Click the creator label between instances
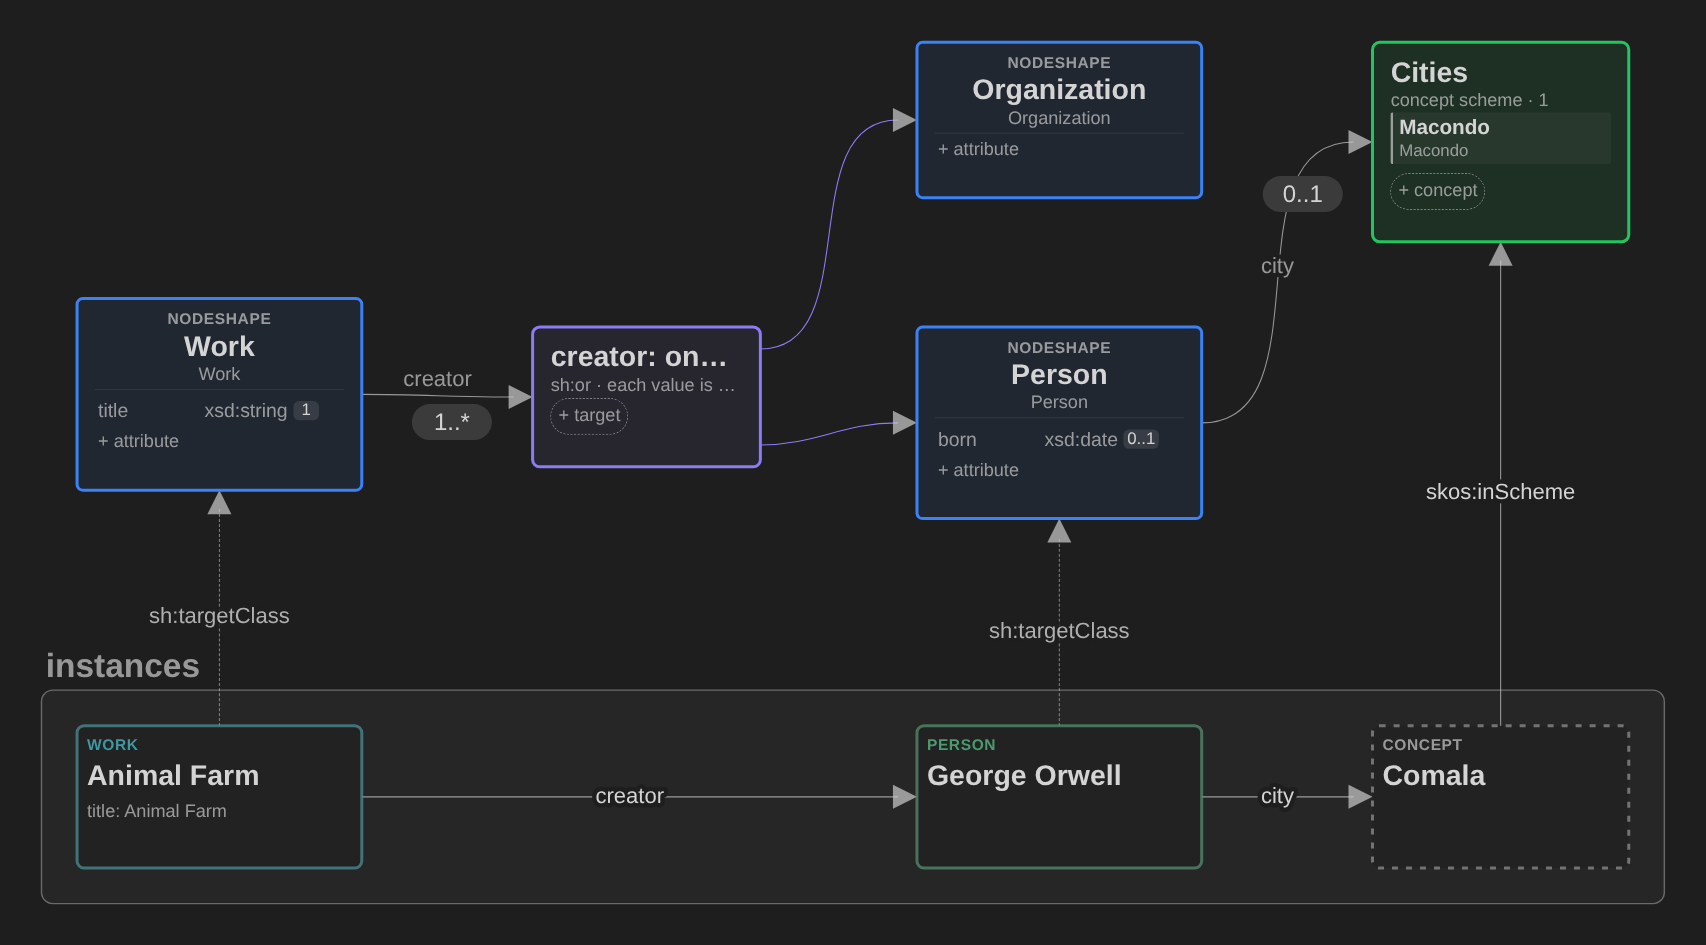This screenshot has width=1706, height=945. (629, 796)
